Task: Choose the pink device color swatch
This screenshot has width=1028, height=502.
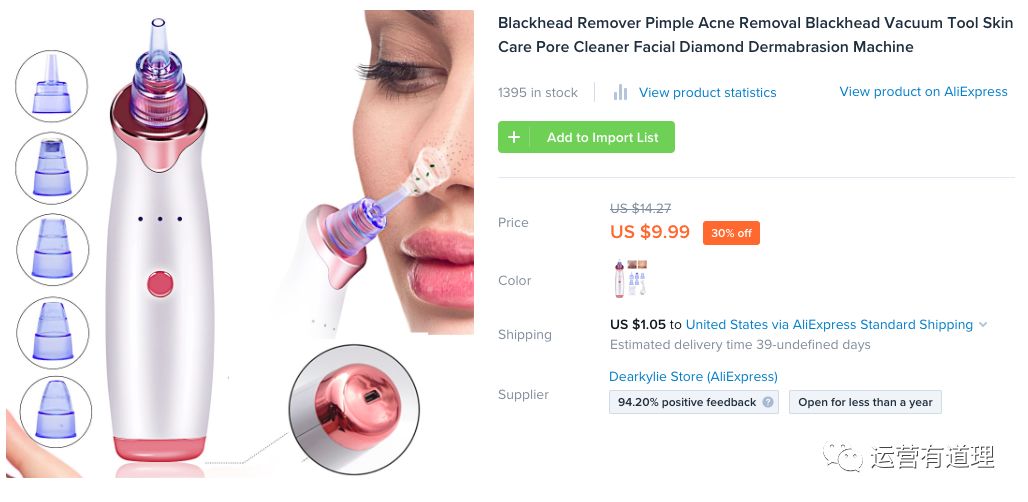Action: [619, 279]
